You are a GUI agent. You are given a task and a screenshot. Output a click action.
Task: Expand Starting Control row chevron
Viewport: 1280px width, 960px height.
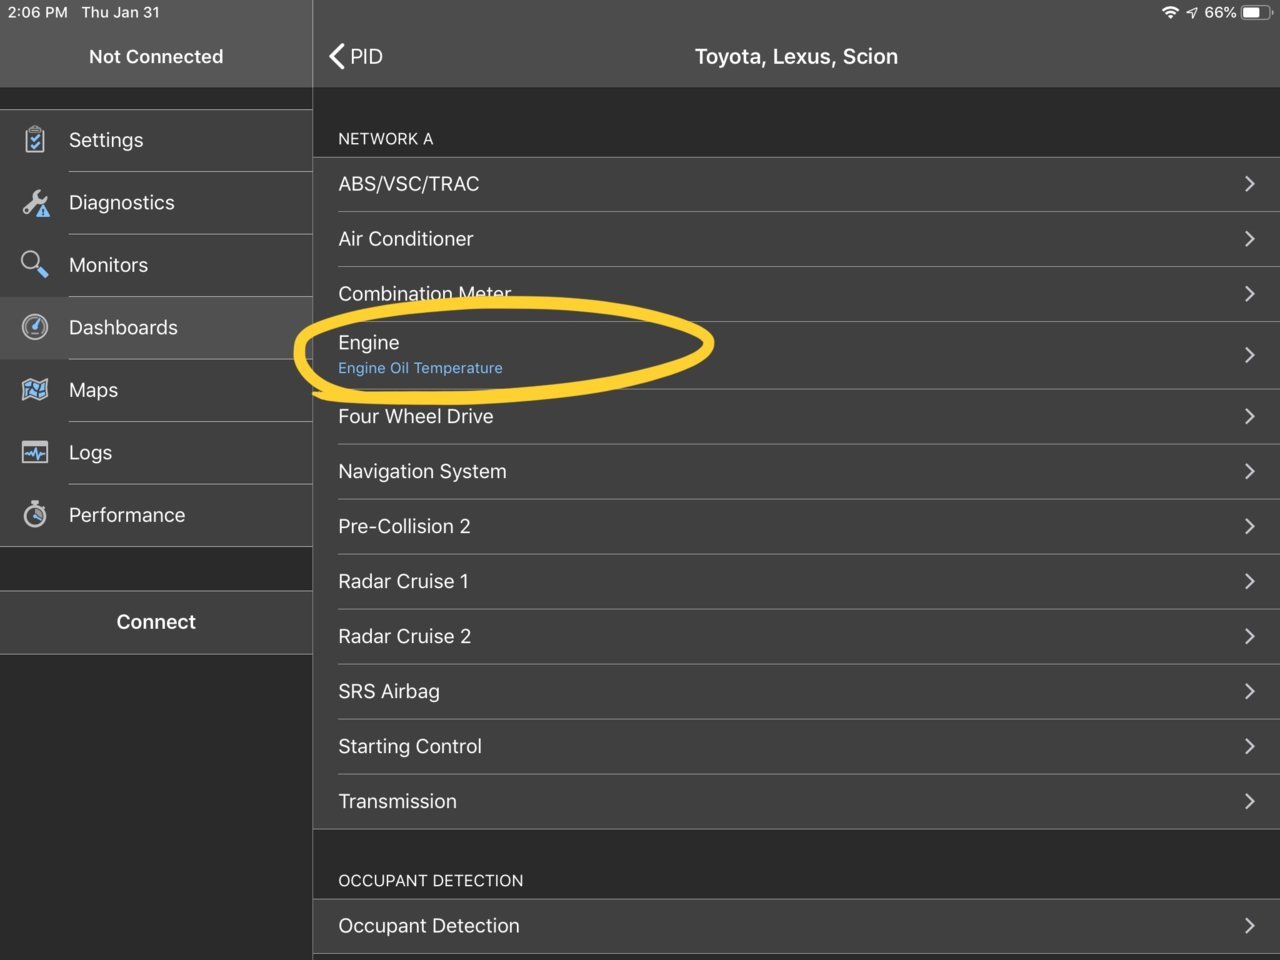pos(1249,746)
